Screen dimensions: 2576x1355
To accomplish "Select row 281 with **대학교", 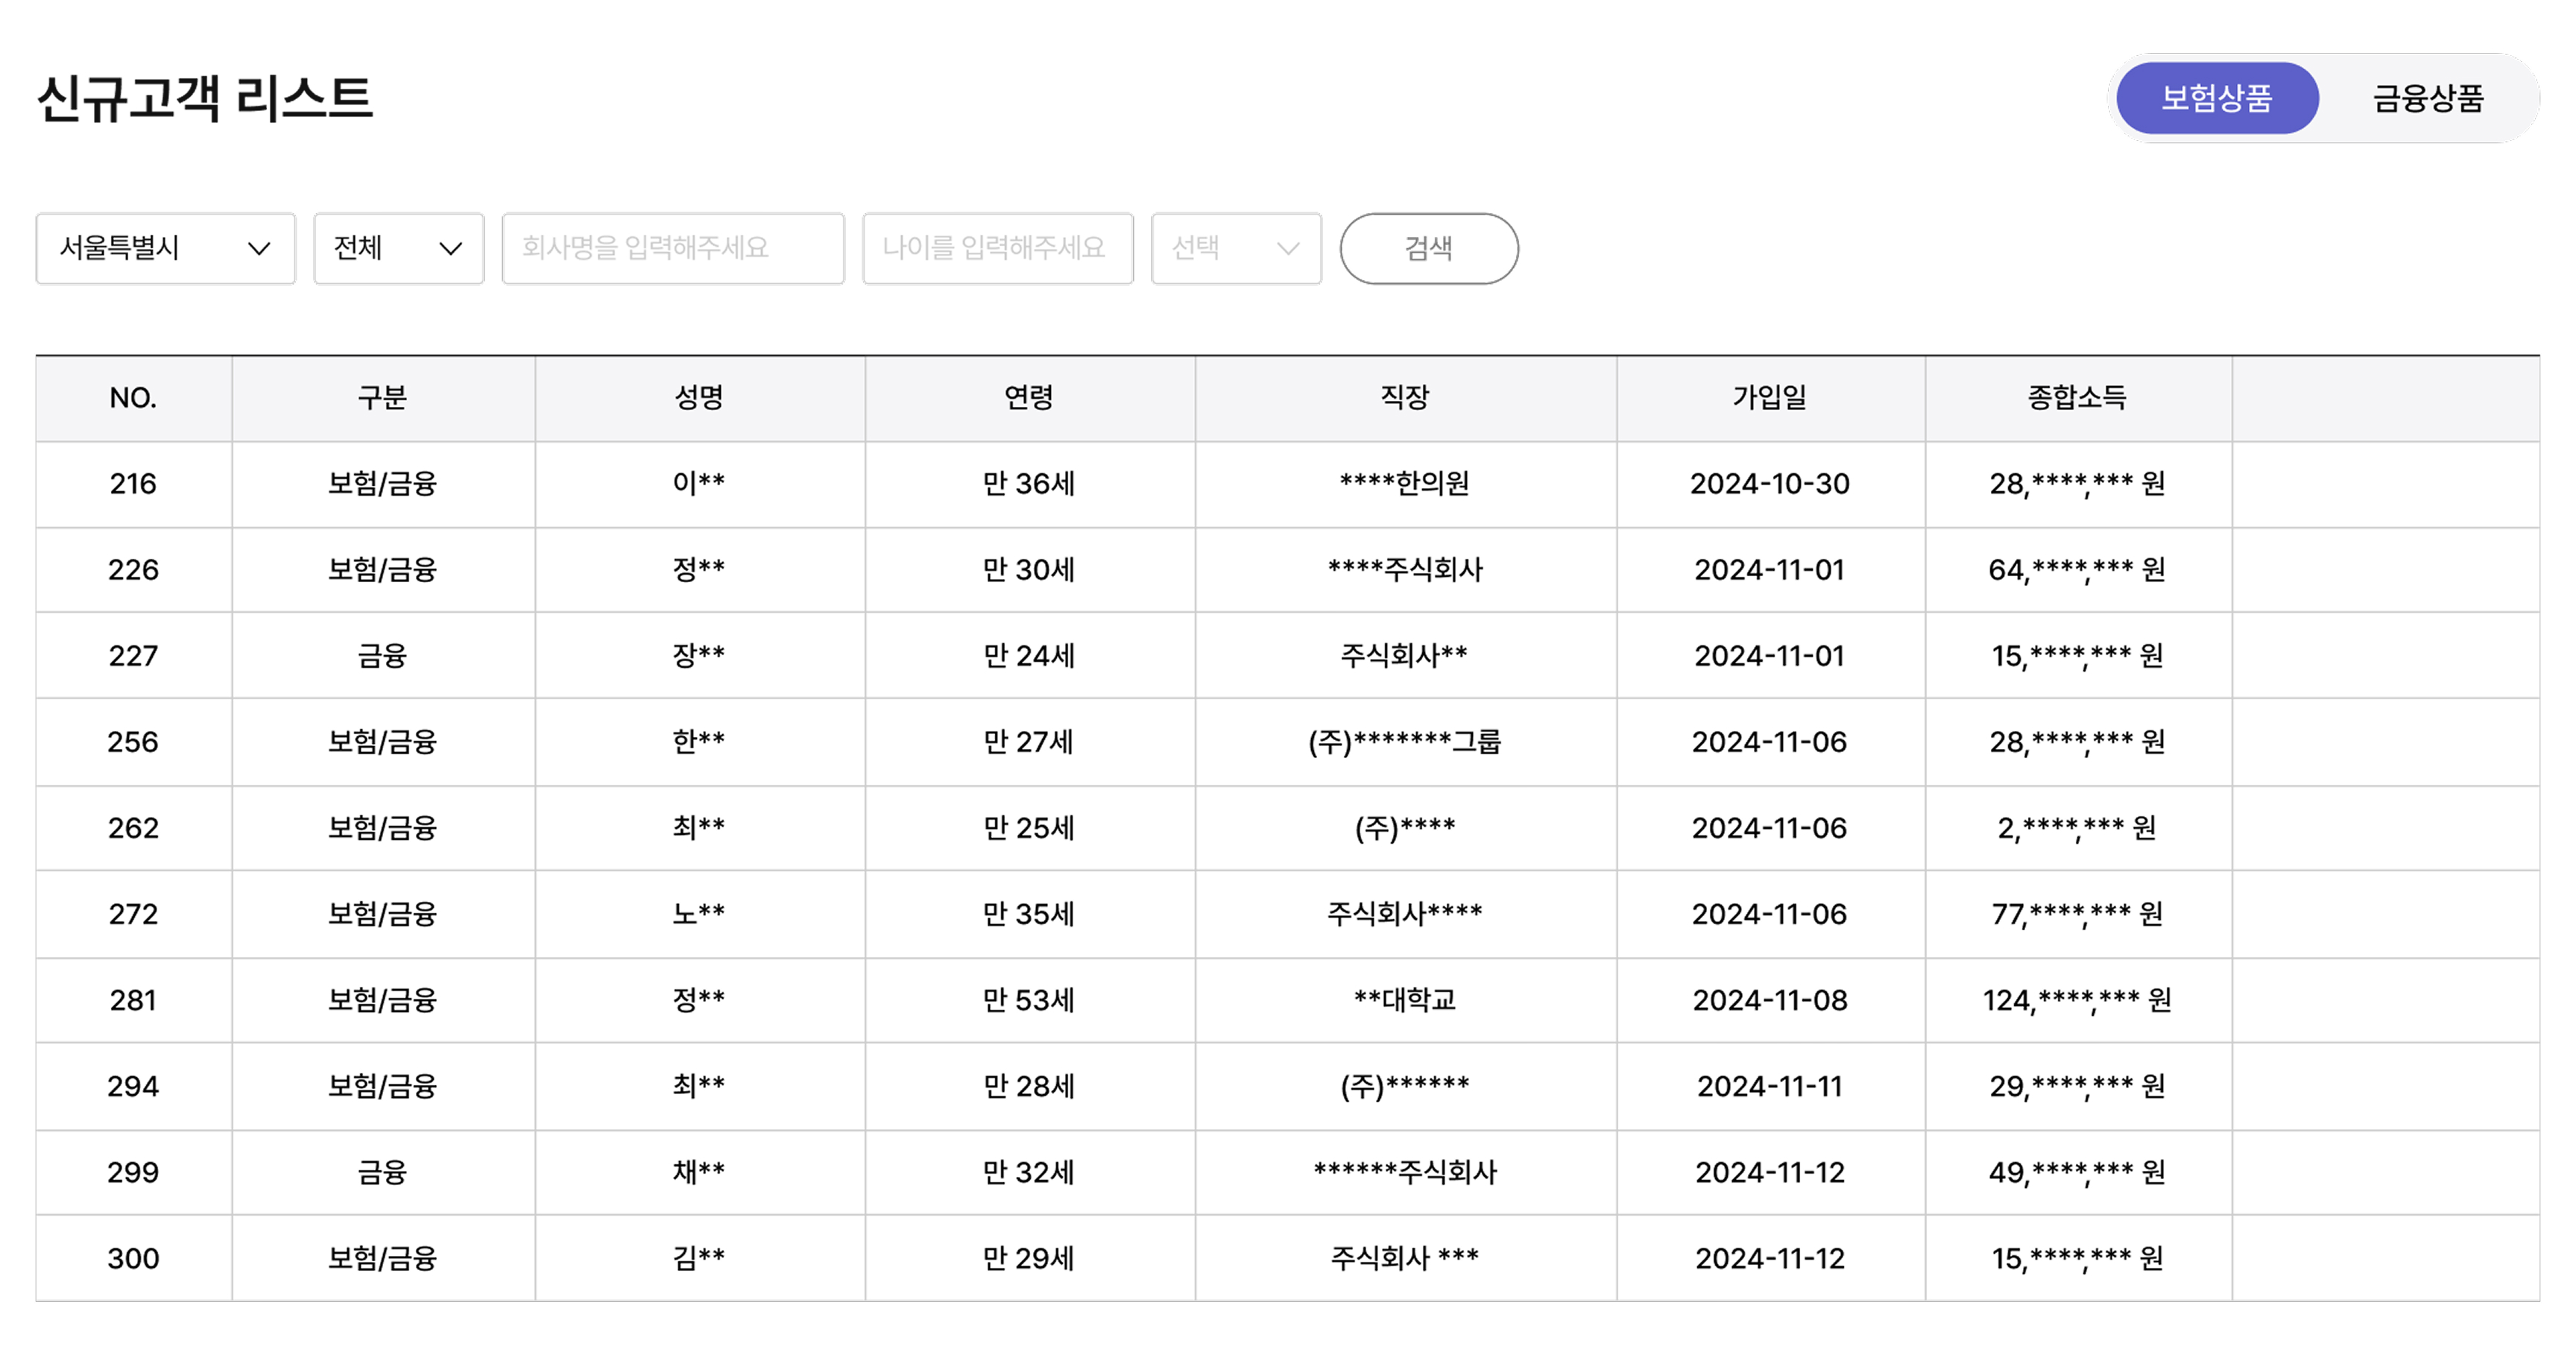I will coord(1404,1000).
